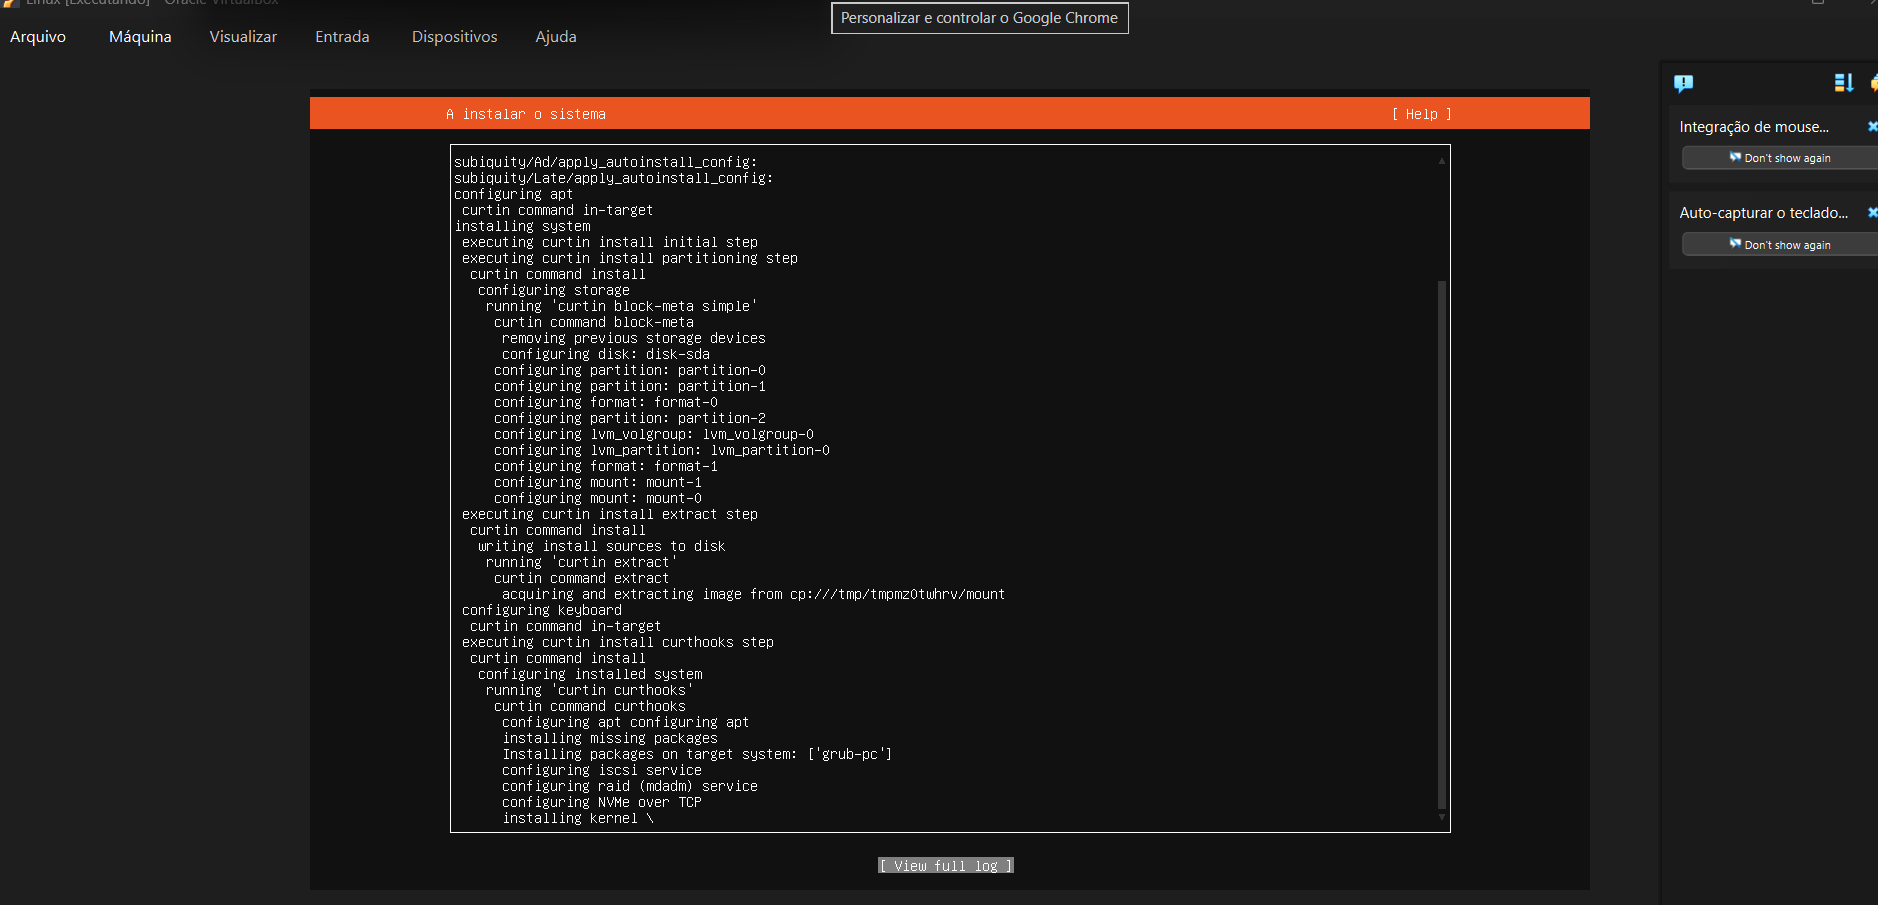The width and height of the screenshot is (1878, 905).
Task: Click 'executing curtin install extract step' line
Action: pos(610,514)
